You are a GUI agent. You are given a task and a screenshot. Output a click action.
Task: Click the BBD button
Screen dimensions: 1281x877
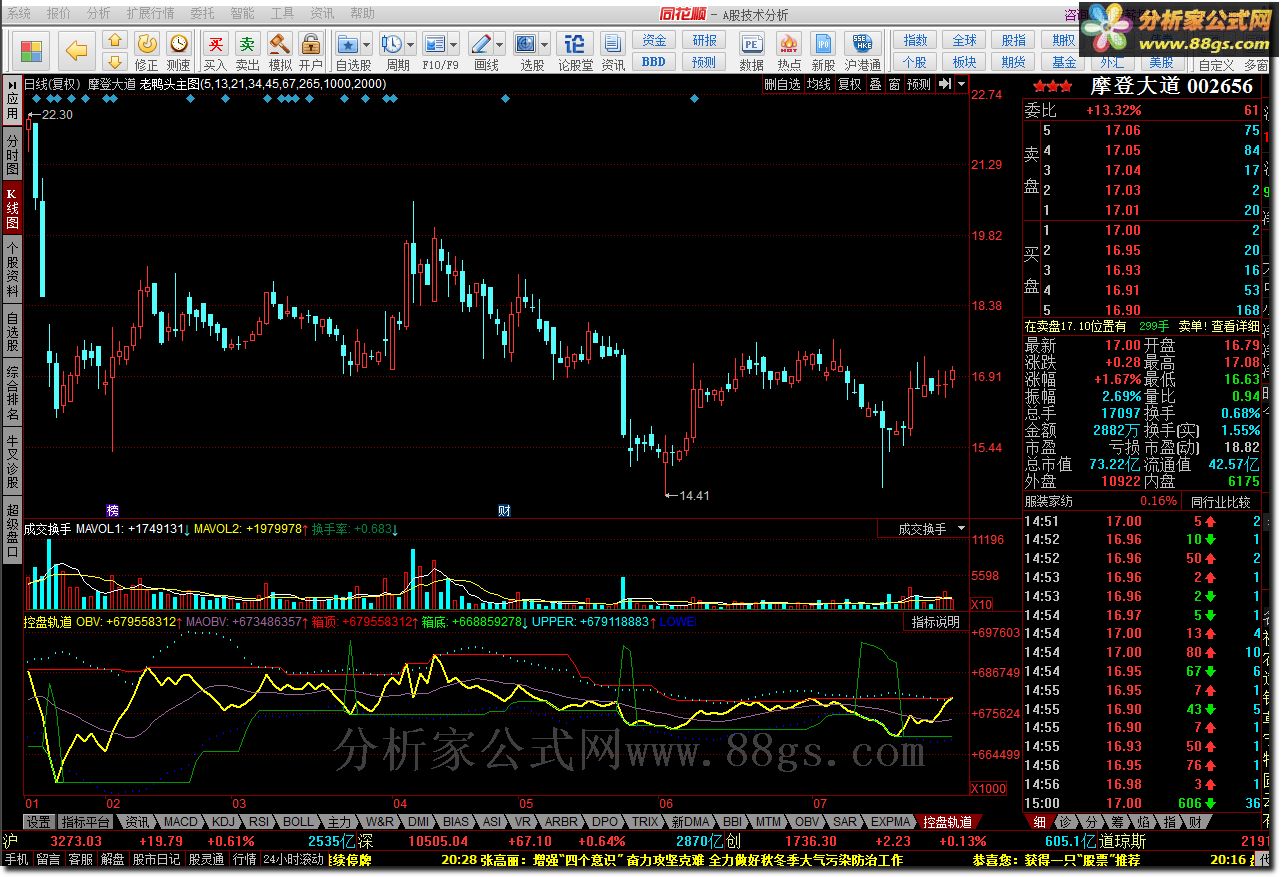(x=654, y=61)
